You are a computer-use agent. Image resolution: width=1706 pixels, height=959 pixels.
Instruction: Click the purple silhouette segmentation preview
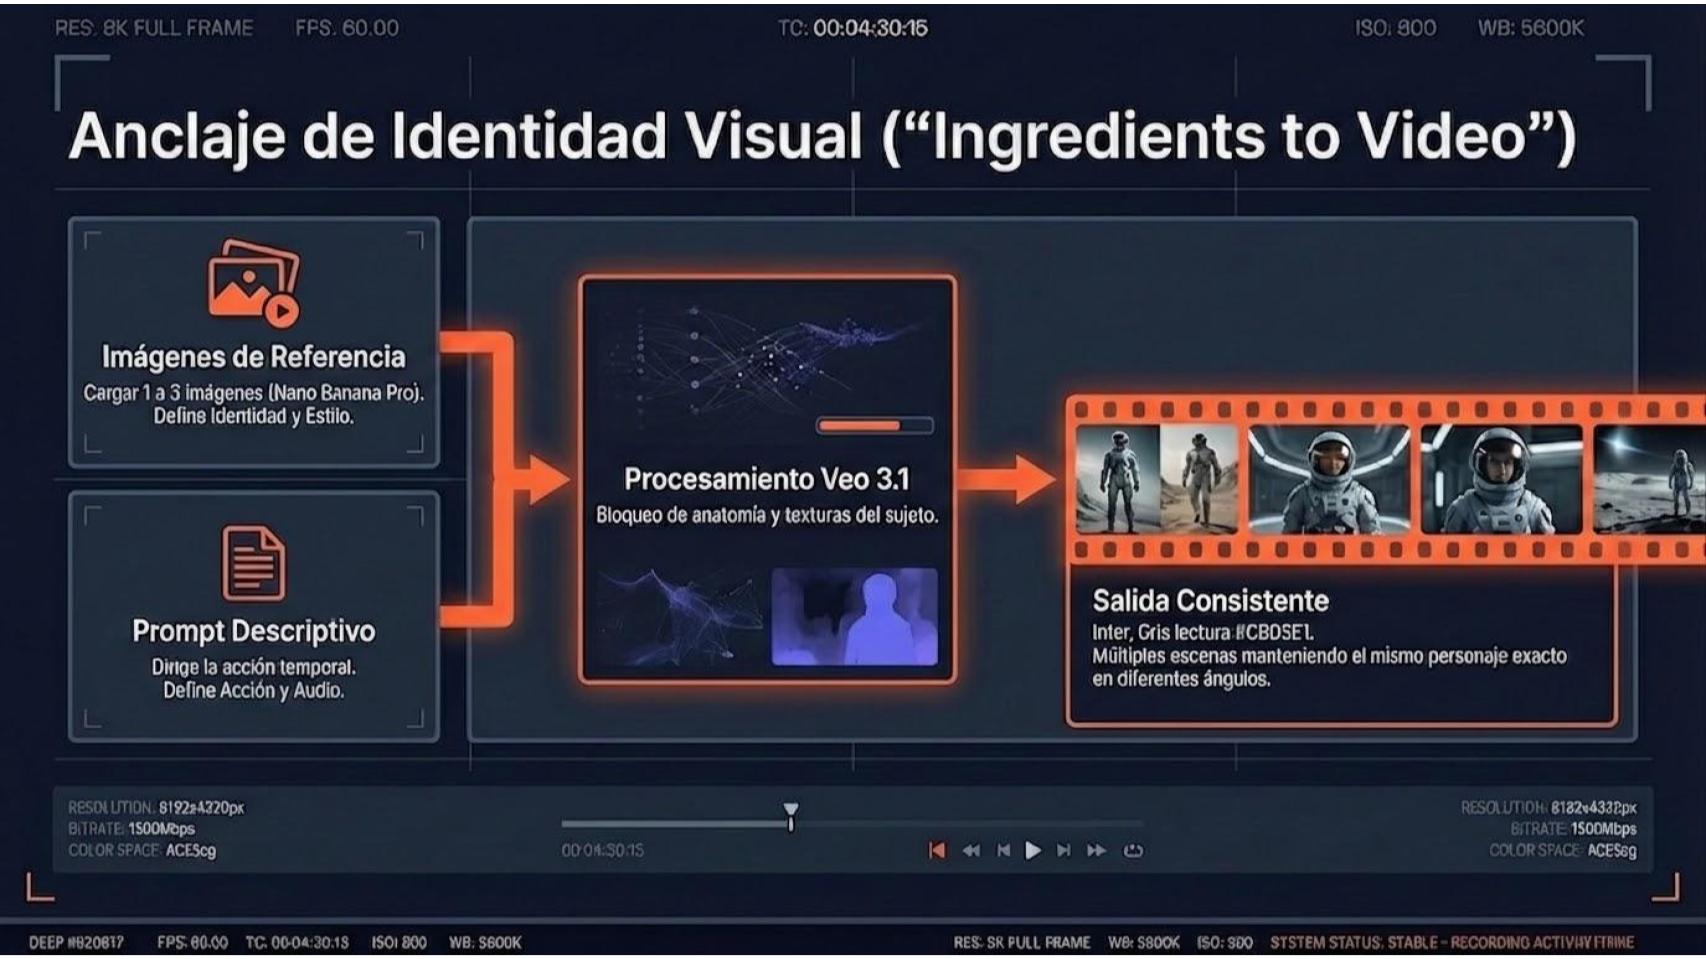854,617
